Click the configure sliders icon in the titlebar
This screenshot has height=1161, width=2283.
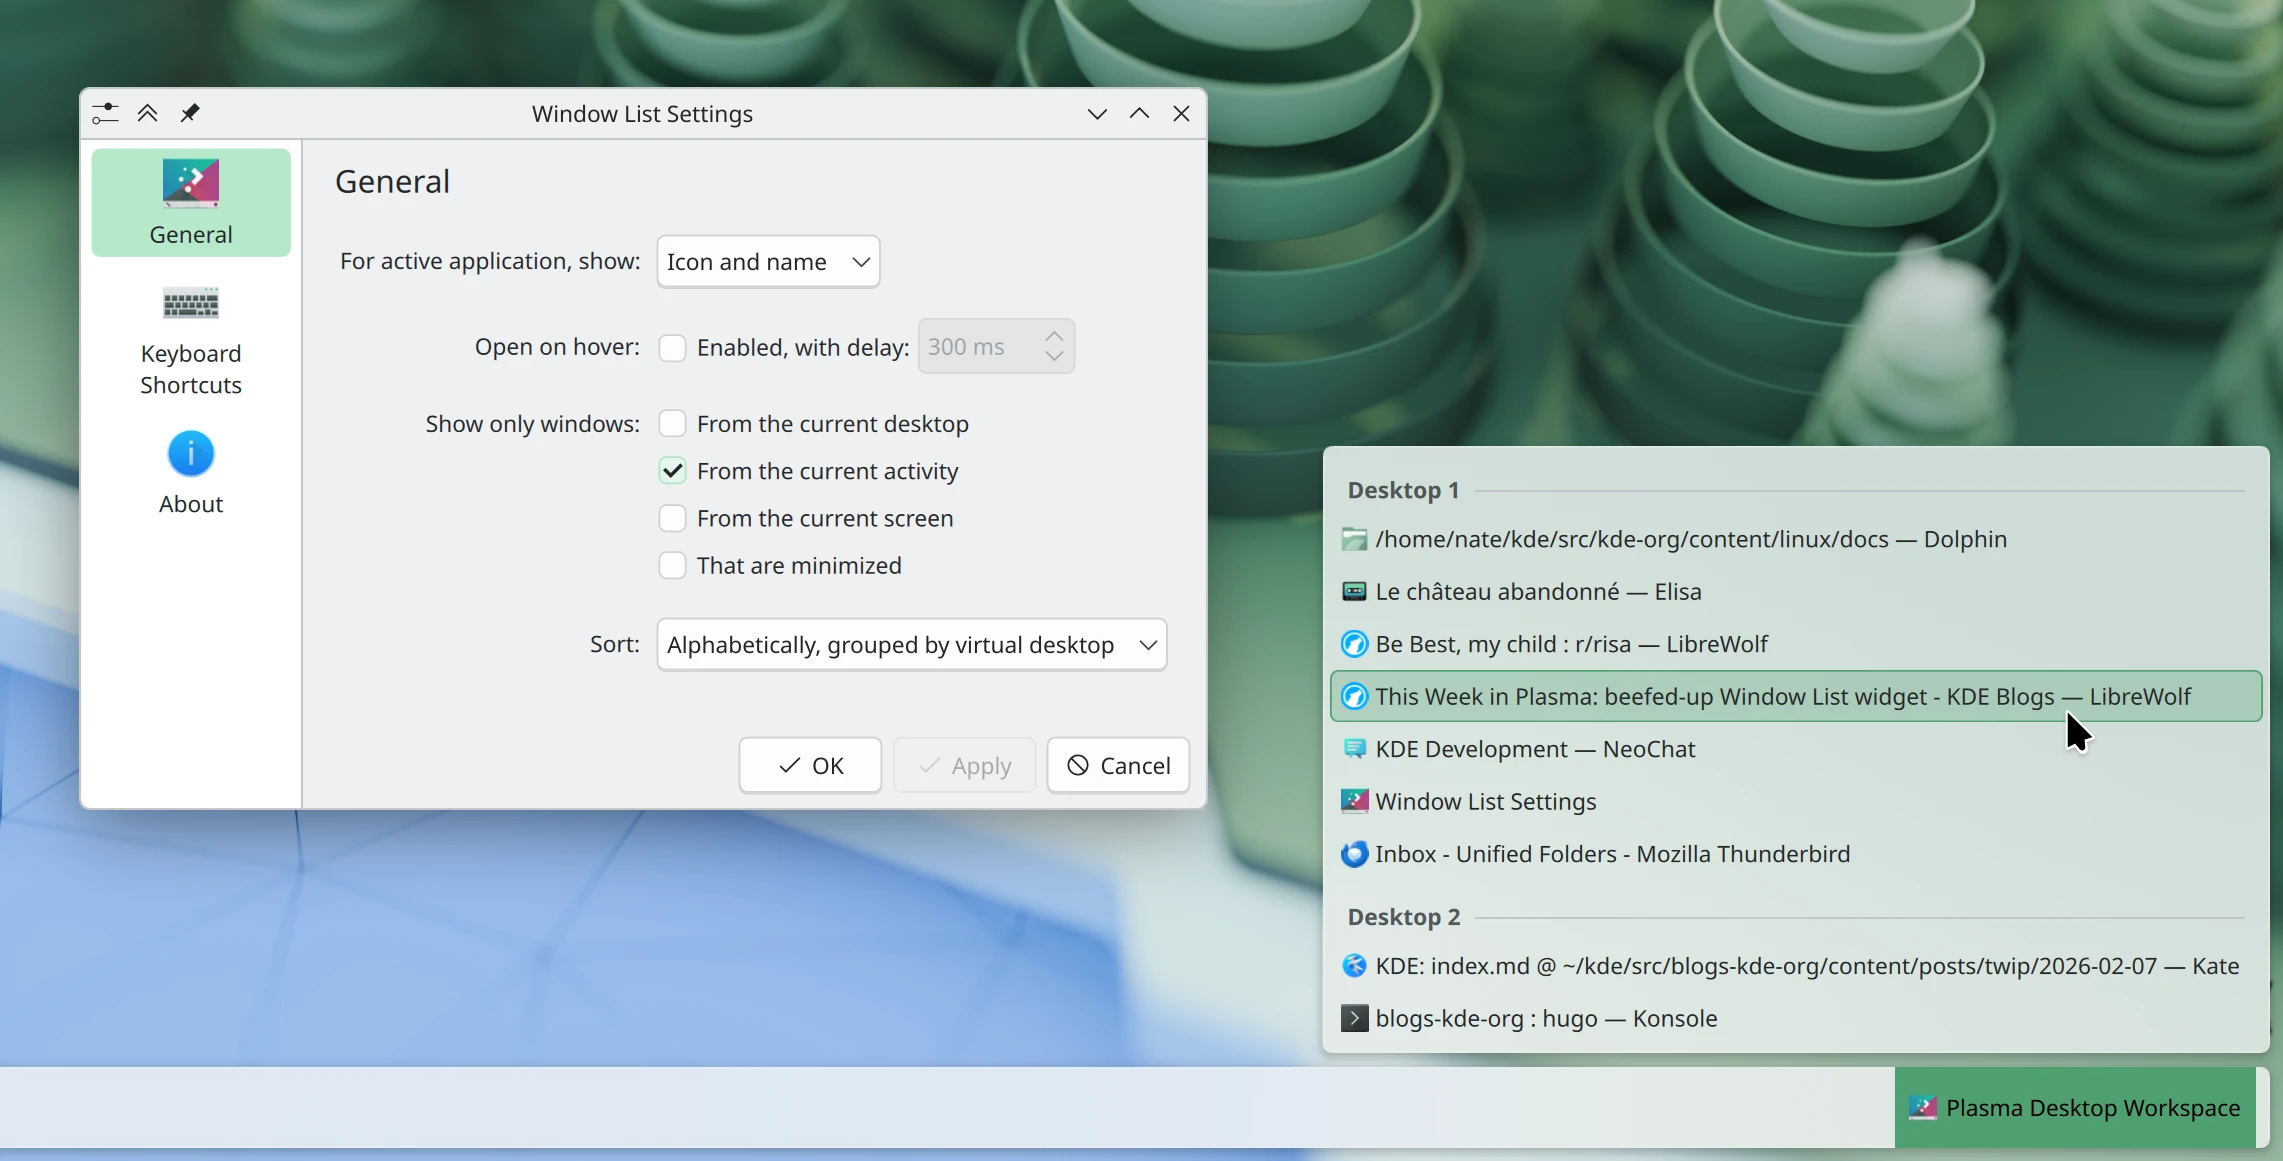pos(105,113)
